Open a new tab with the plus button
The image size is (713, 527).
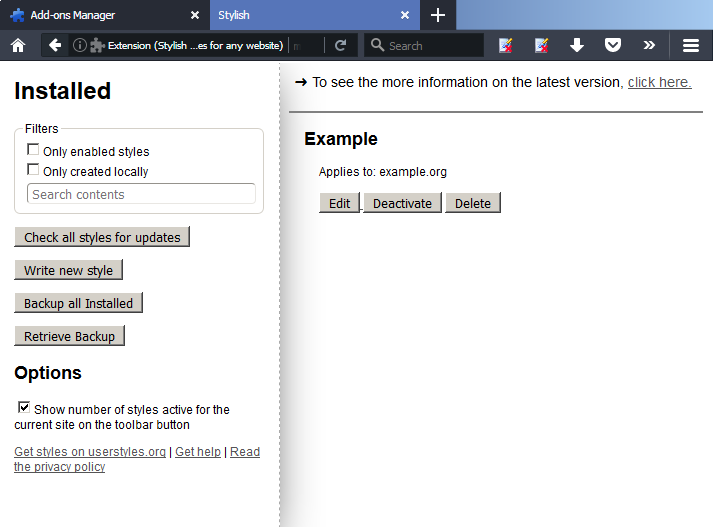437,15
